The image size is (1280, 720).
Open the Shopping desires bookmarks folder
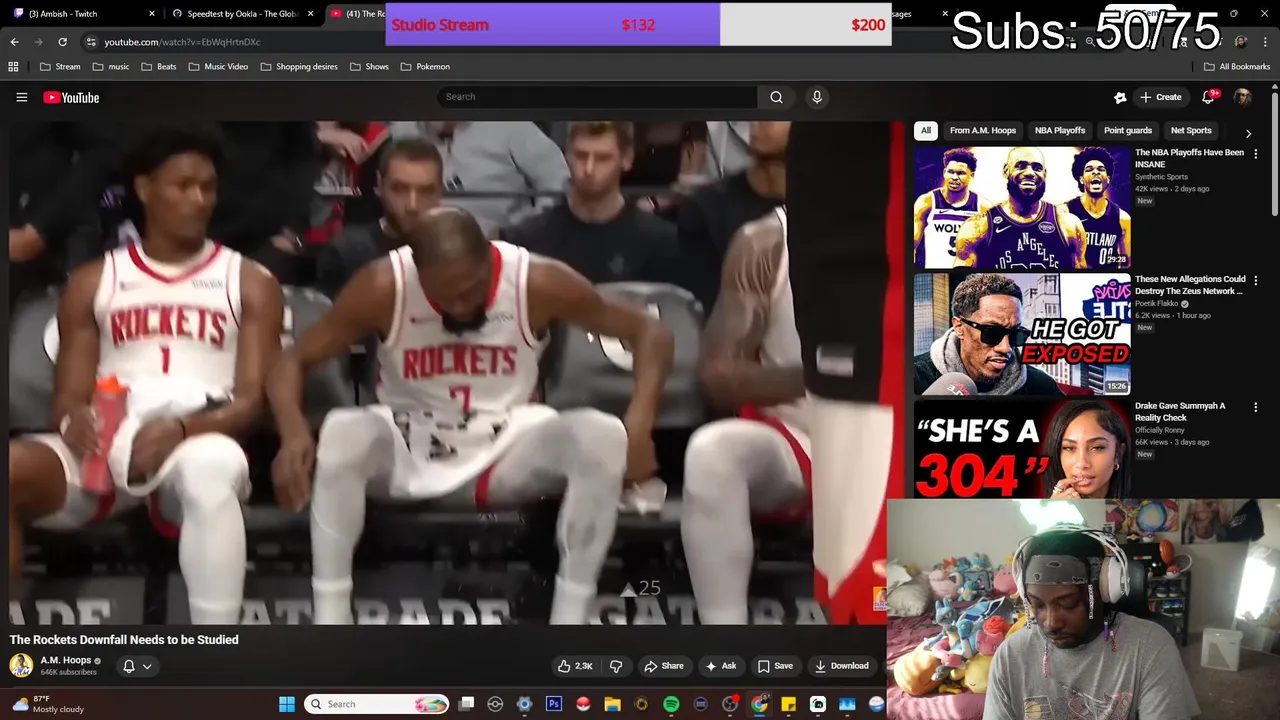click(x=299, y=67)
